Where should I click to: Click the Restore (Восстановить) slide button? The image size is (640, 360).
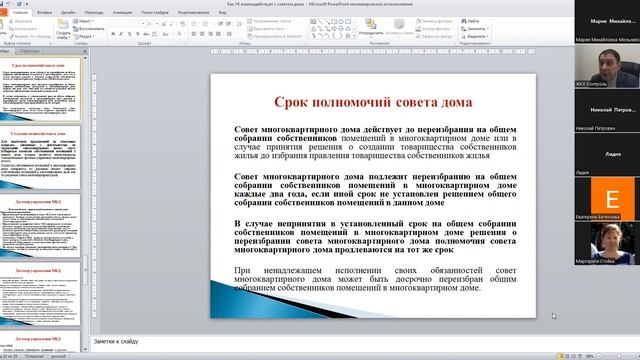pos(89,29)
